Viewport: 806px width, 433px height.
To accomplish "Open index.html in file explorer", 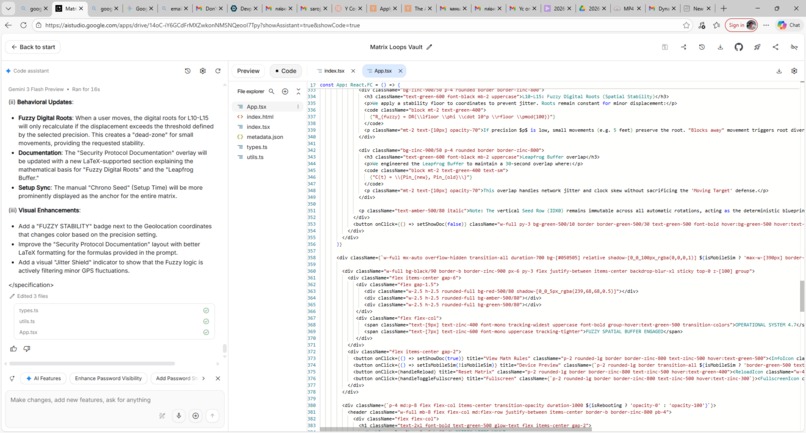I will click(x=260, y=117).
